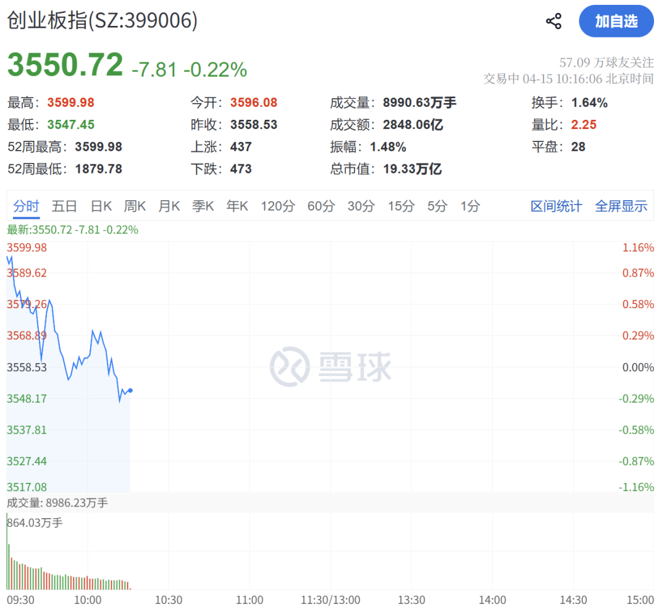
Task: Switch to 周K chart view
Action: coord(135,206)
